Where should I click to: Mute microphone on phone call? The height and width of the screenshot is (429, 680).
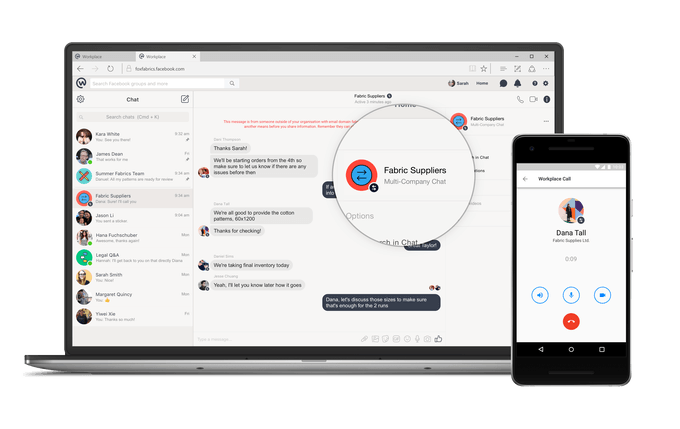571,295
